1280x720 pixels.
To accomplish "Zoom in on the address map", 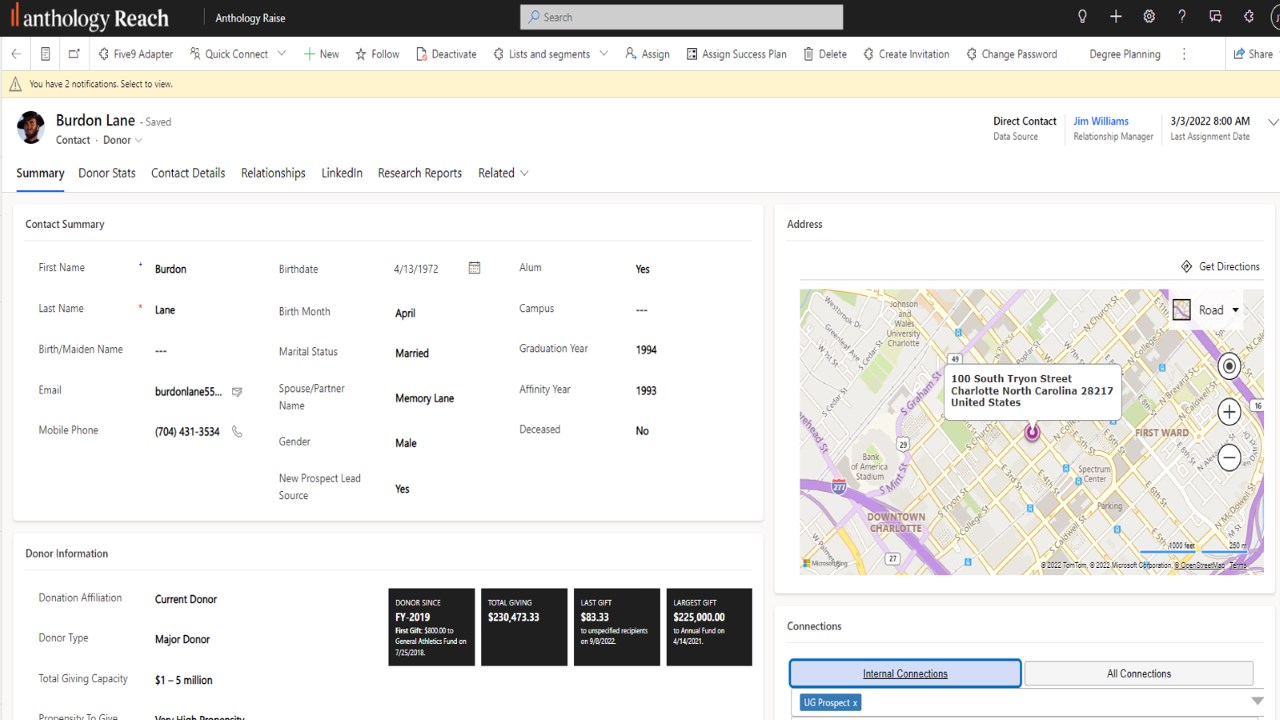I will tap(1229, 412).
